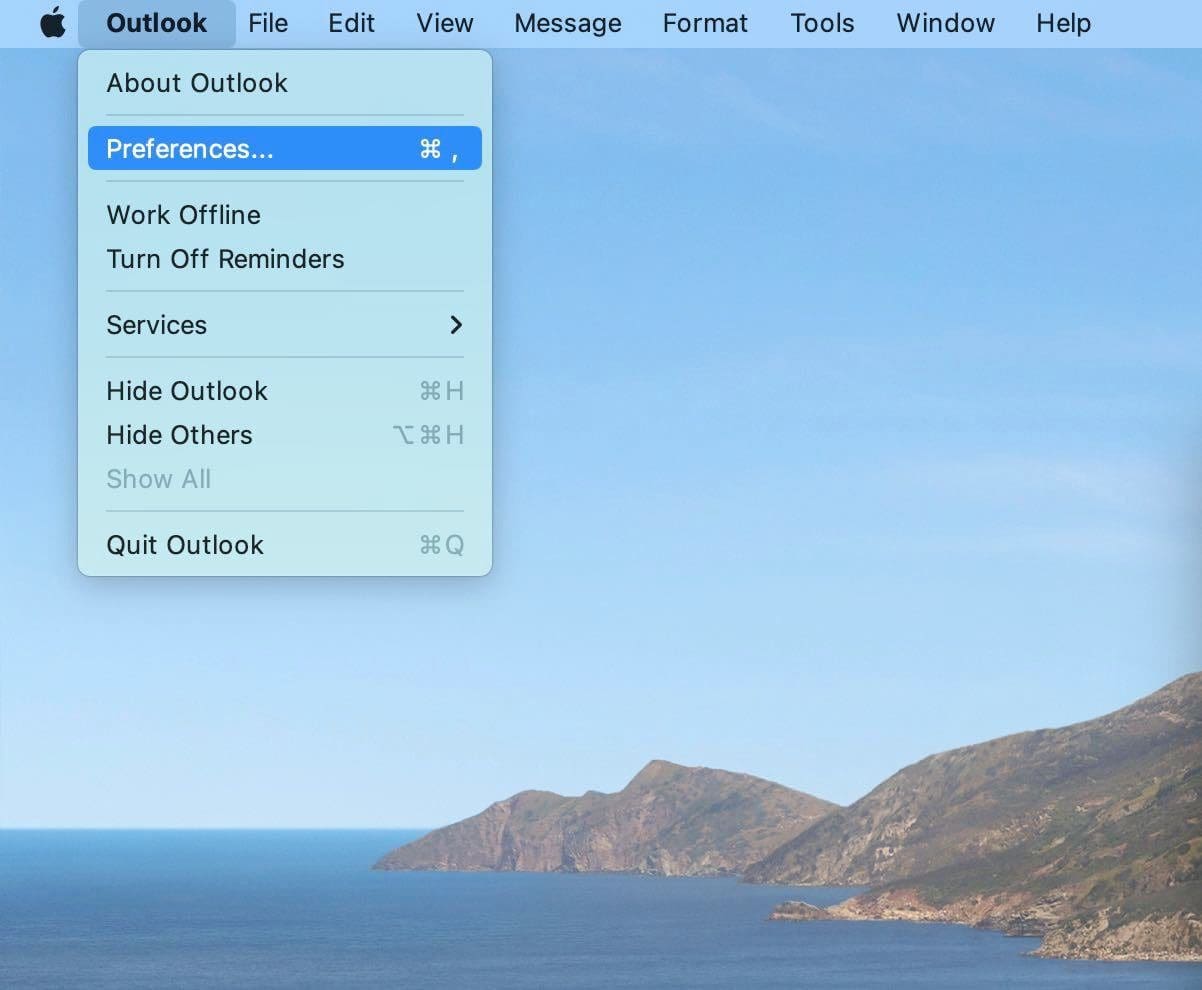The image size is (1202, 990).
Task: Open the Tools menu
Action: pos(822,23)
